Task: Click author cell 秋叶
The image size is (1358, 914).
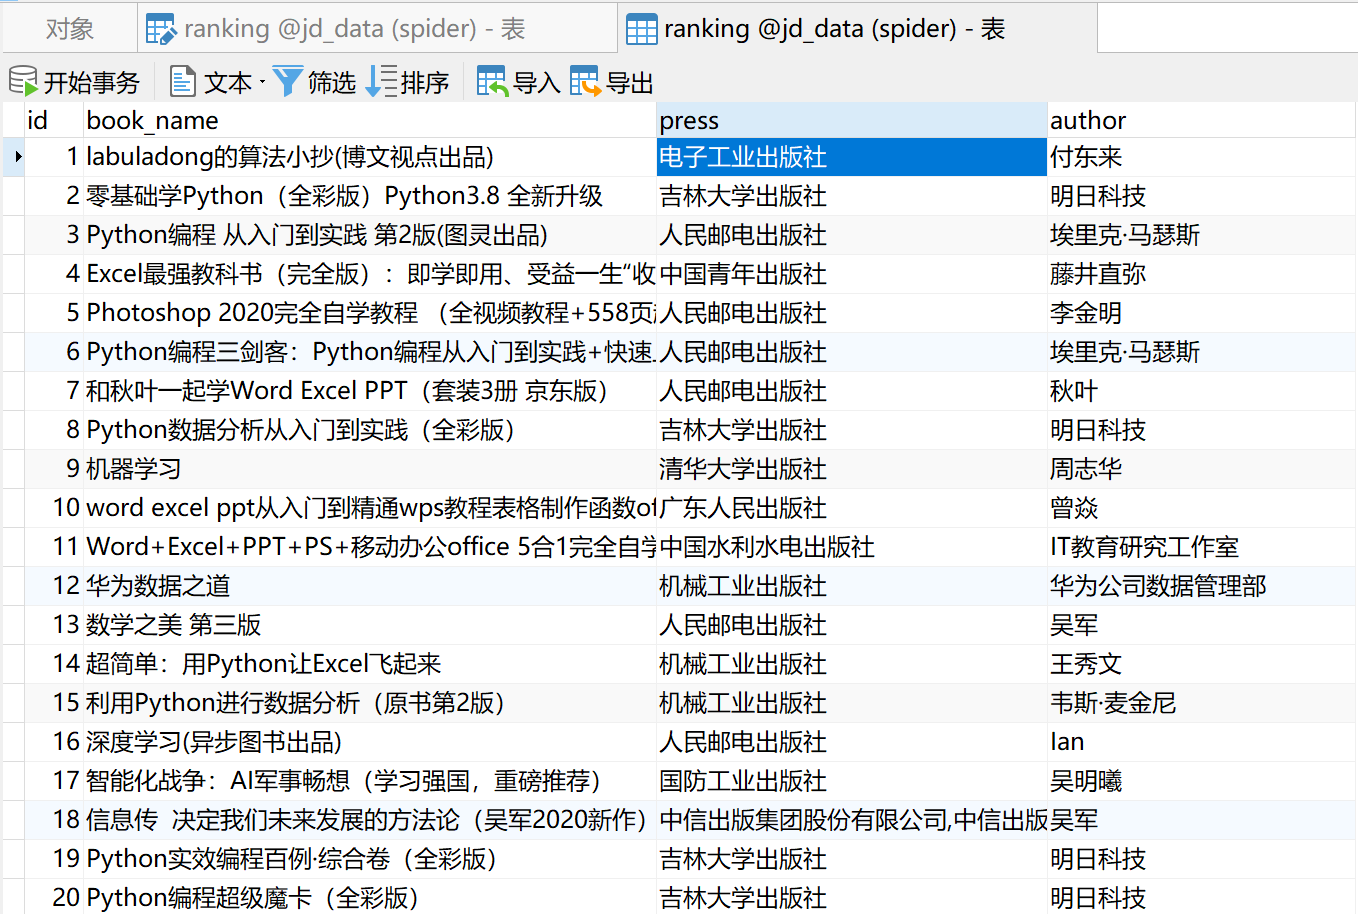Action: coord(1202,391)
